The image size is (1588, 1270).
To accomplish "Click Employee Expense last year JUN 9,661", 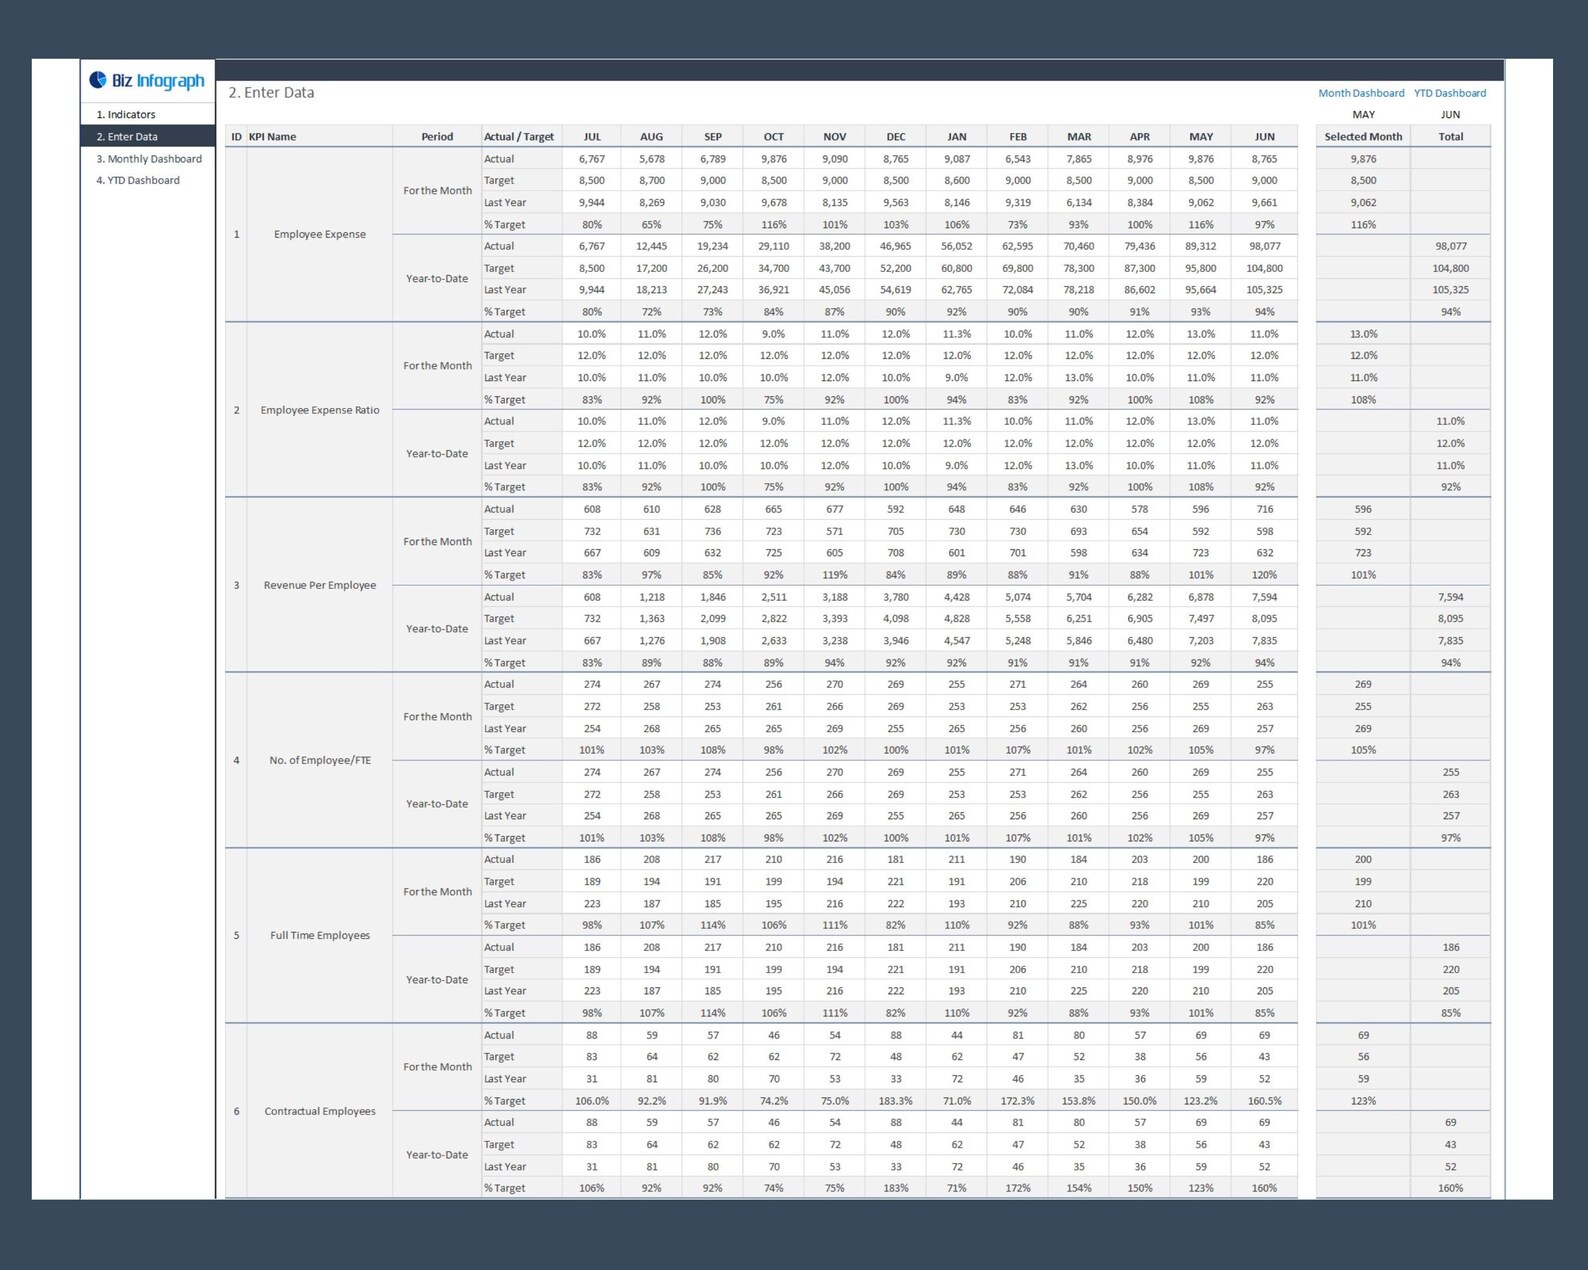I will coord(1264,202).
